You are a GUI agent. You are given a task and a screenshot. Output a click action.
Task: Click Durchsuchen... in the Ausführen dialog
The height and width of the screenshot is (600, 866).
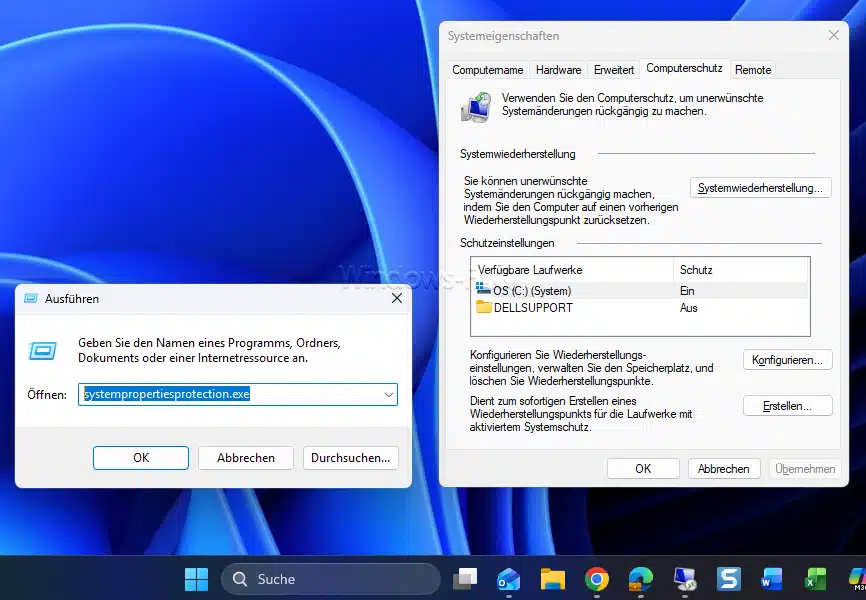point(351,458)
